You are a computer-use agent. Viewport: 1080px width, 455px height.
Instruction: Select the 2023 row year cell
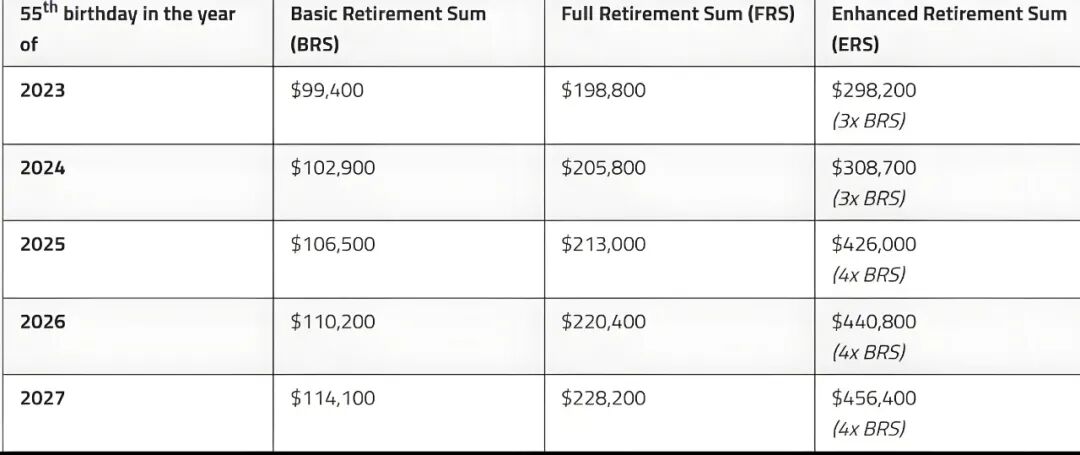tap(42, 90)
